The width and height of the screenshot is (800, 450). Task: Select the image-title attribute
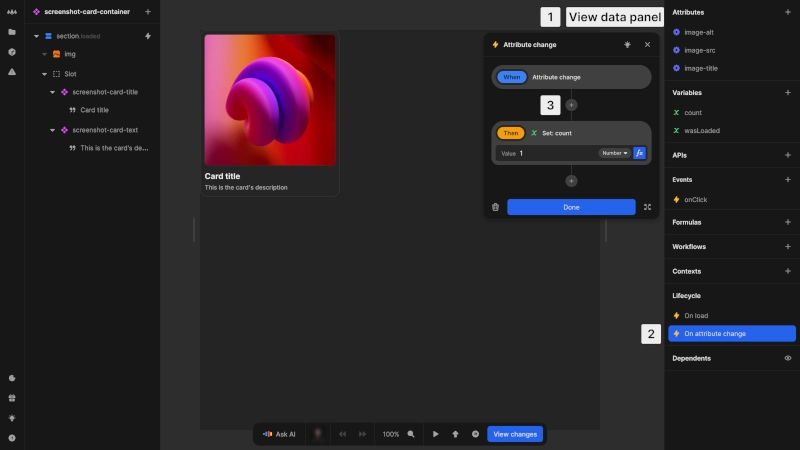(x=732, y=68)
